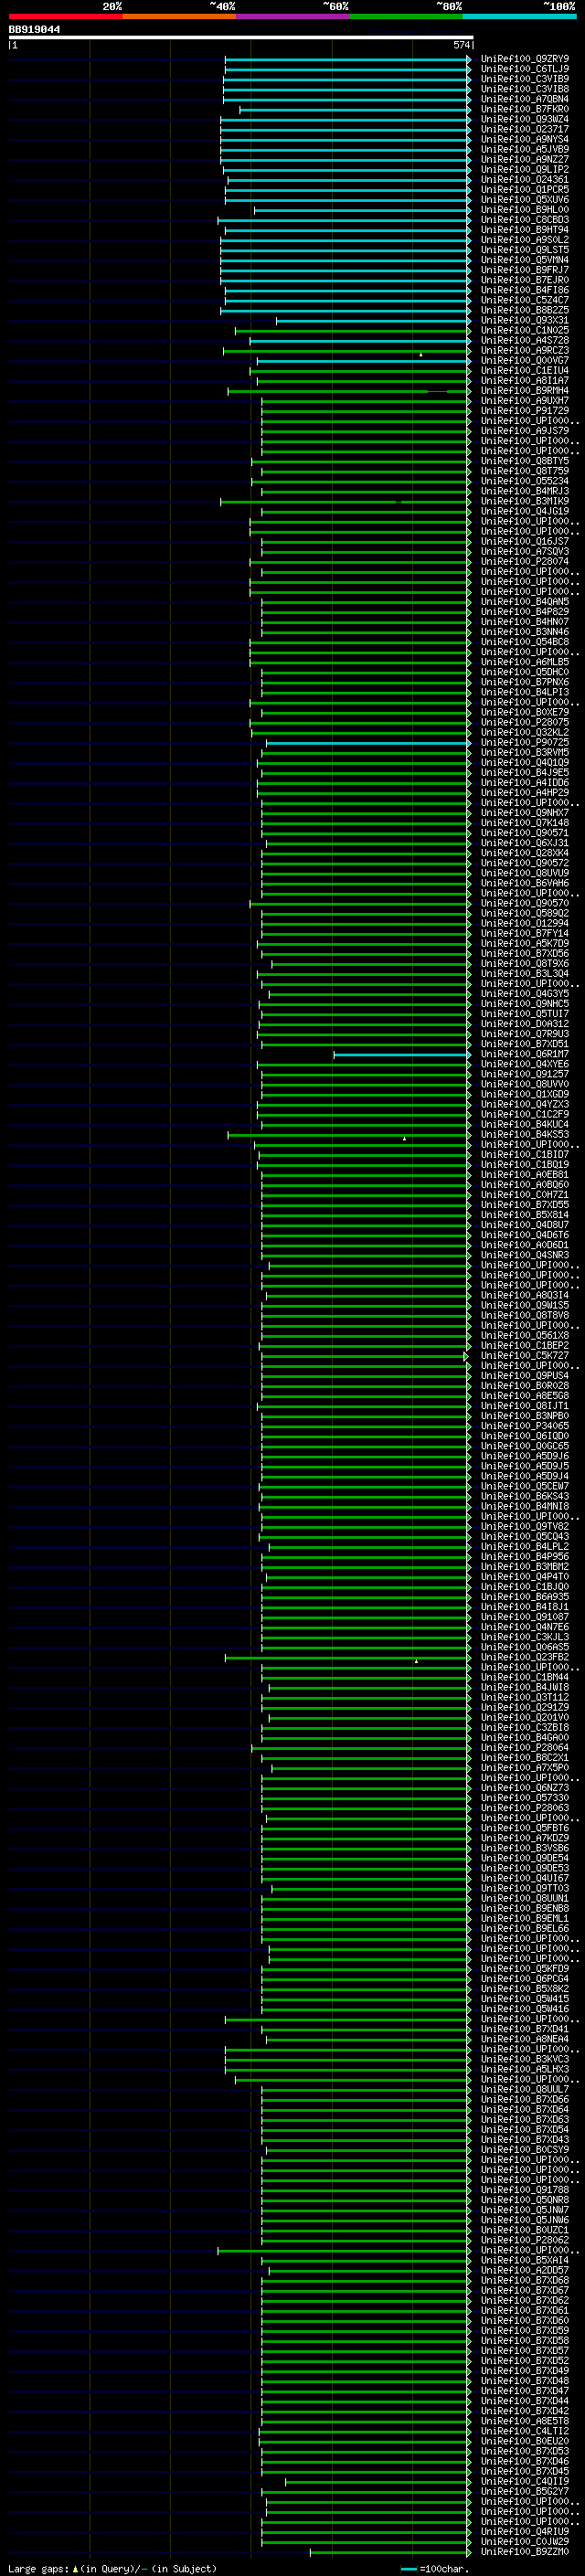The height and width of the screenshot is (2576, 585).
Task: Select hit label UniRef100_A2DD57
Action: coord(524,2270)
